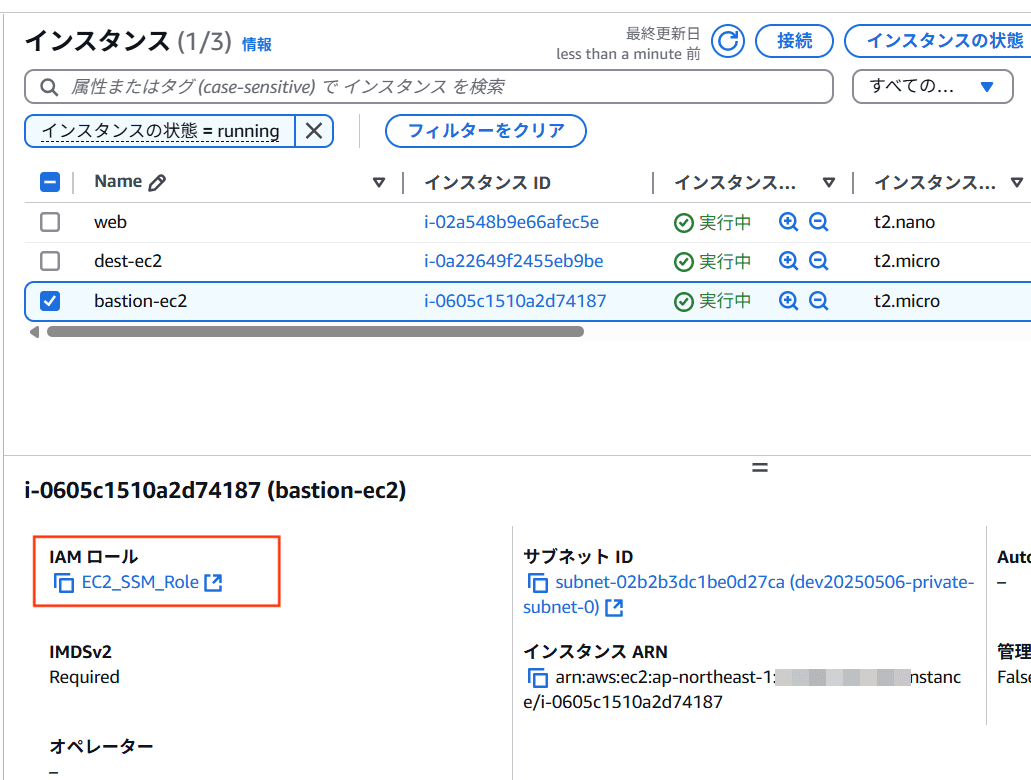1031x780 pixels.
Task: Refresh the instances list
Action: tap(728, 41)
